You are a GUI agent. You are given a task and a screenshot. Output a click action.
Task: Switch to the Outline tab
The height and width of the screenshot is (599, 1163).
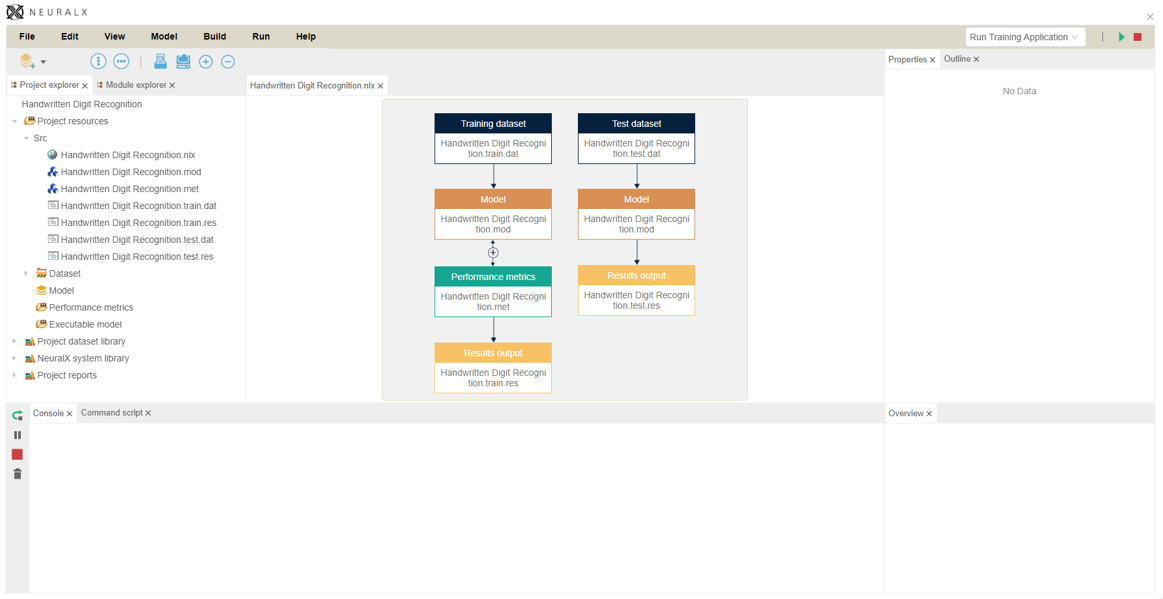point(956,59)
